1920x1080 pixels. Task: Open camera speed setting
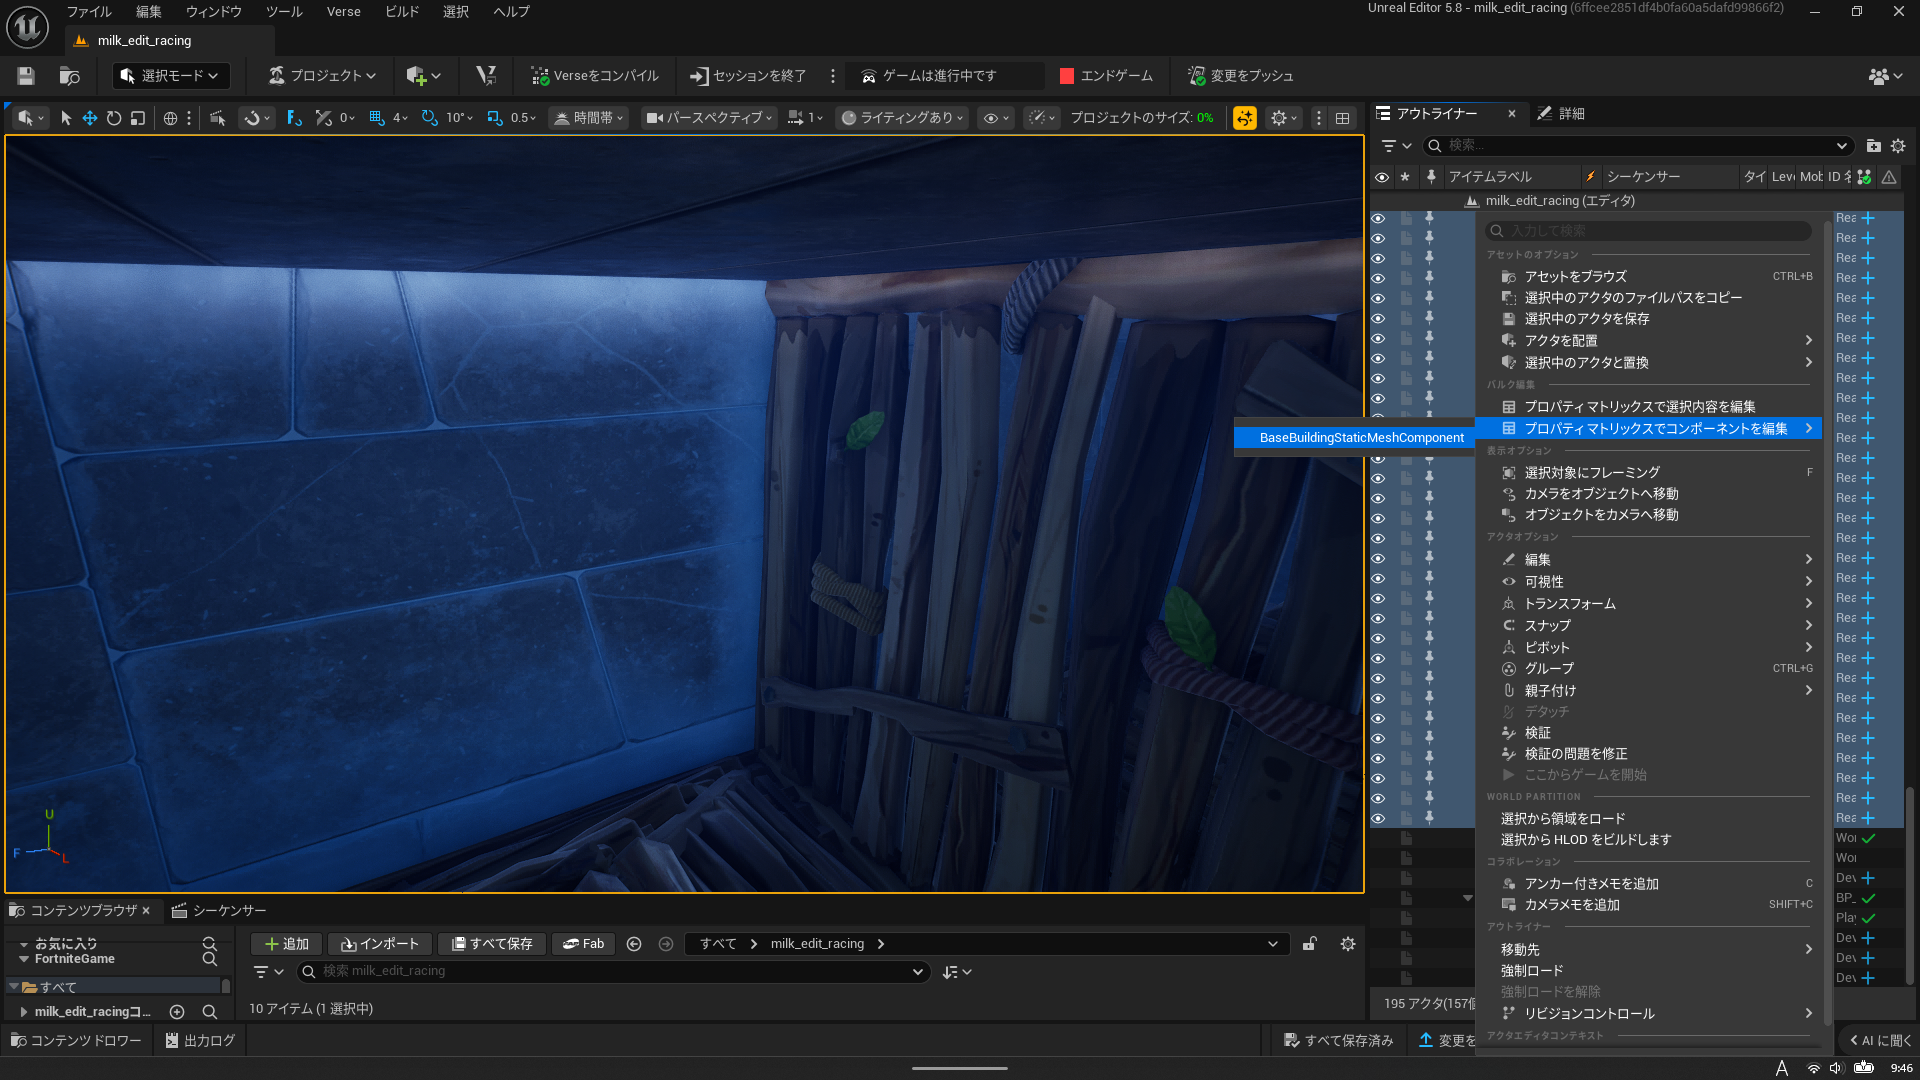click(805, 118)
